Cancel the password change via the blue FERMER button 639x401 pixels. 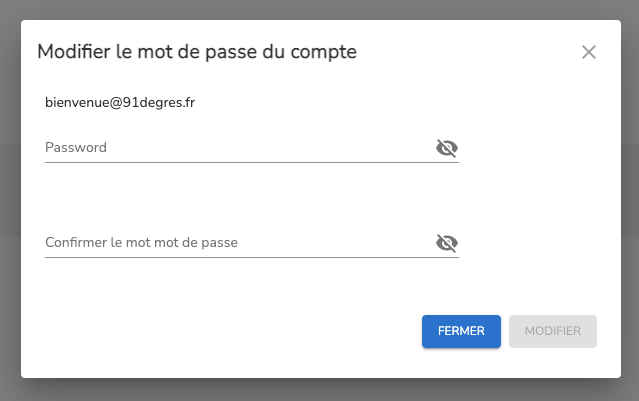[x=461, y=331]
